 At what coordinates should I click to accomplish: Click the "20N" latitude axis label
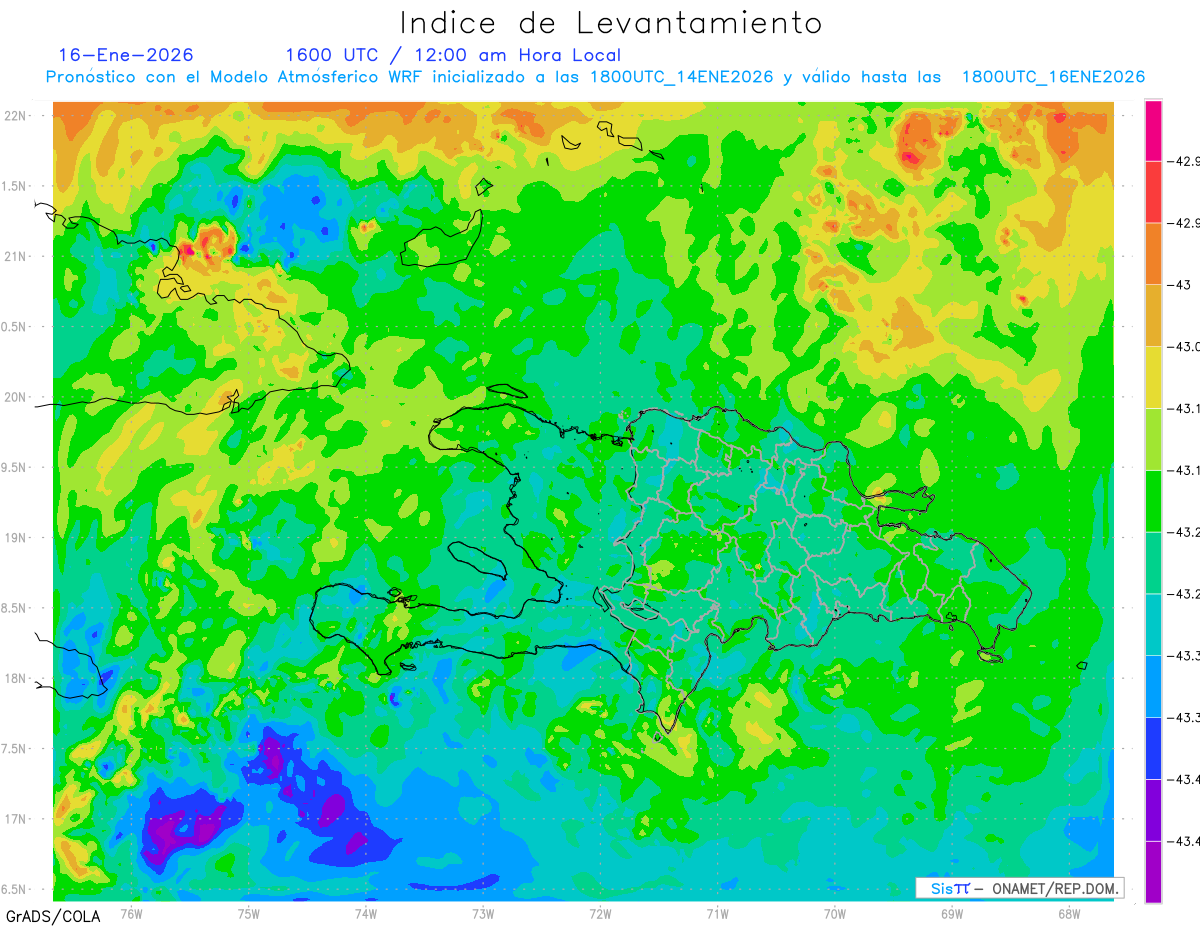pyautogui.click(x=16, y=397)
